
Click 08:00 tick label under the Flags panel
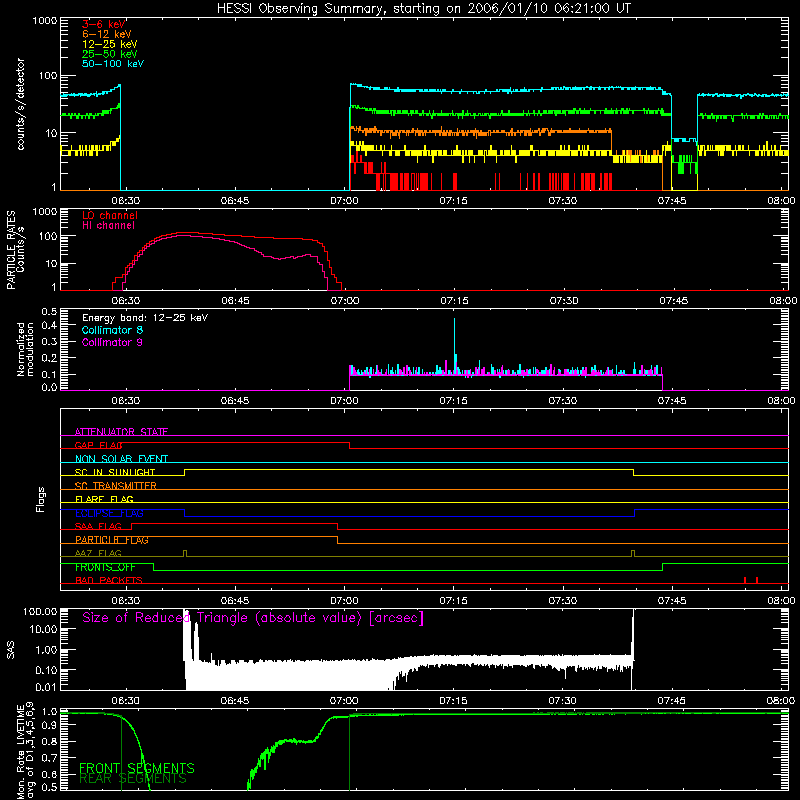pos(781,601)
